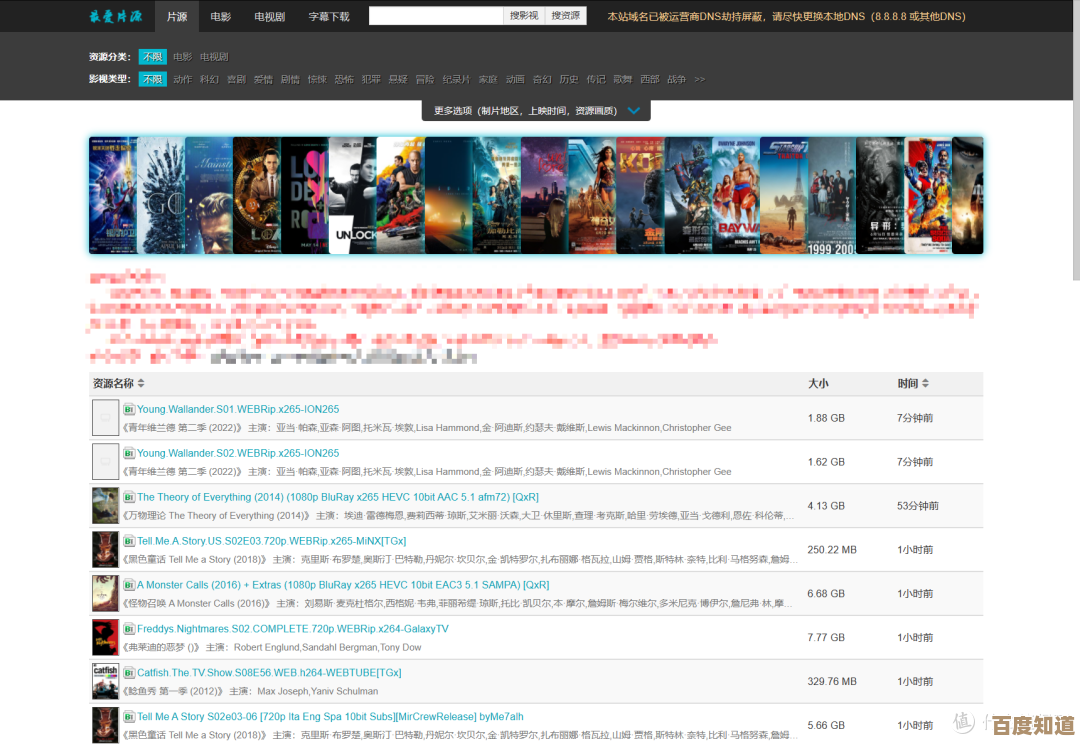Viewport: 1080px width, 744px height.
Task: Show more genres with the >> arrow
Action: (700, 79)
